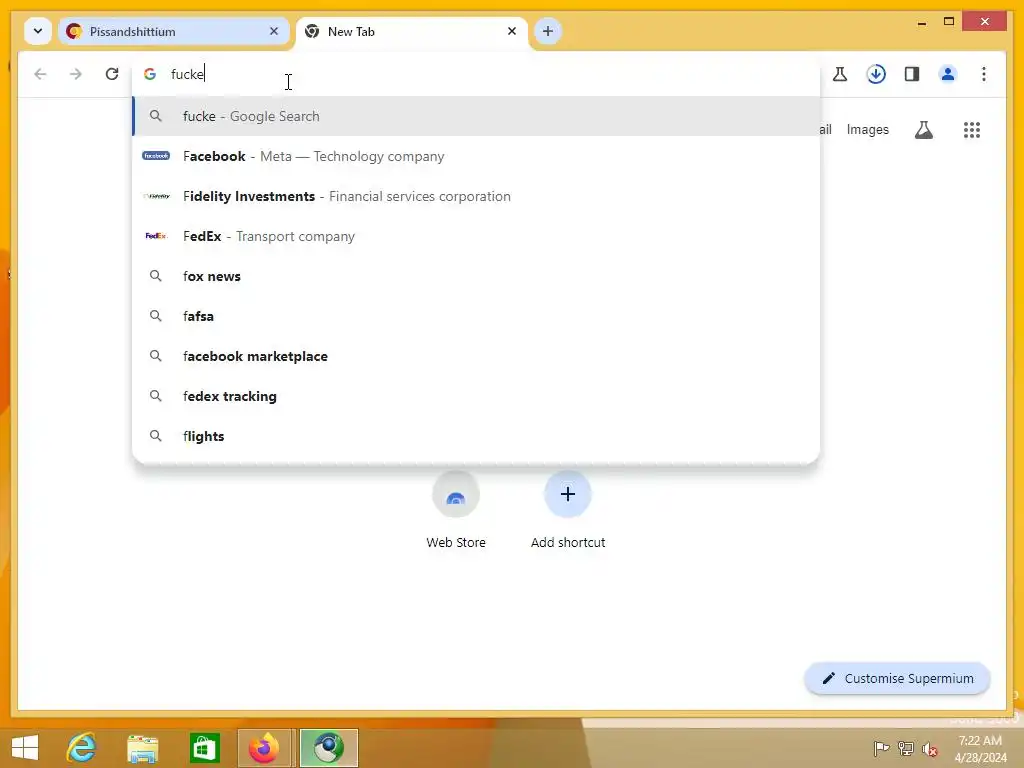The image size is (1024, 768).
Task: Switch to the Pissandshittium tab
Action: 174,31
